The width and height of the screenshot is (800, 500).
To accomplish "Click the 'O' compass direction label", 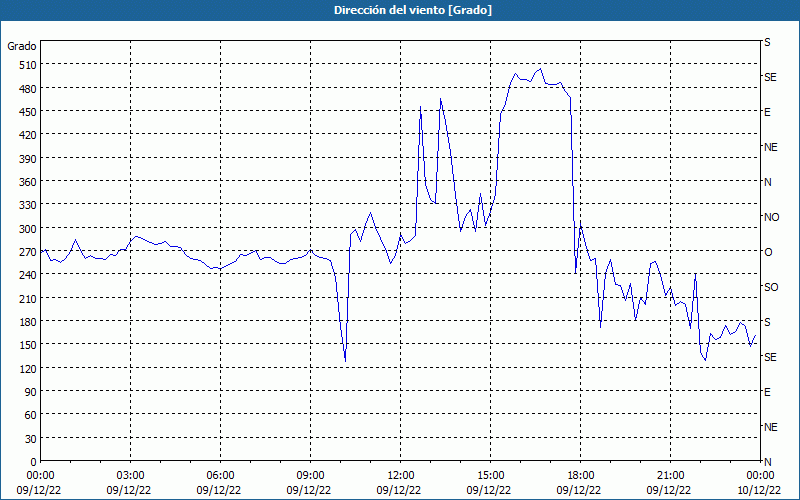I will point(768,252).
